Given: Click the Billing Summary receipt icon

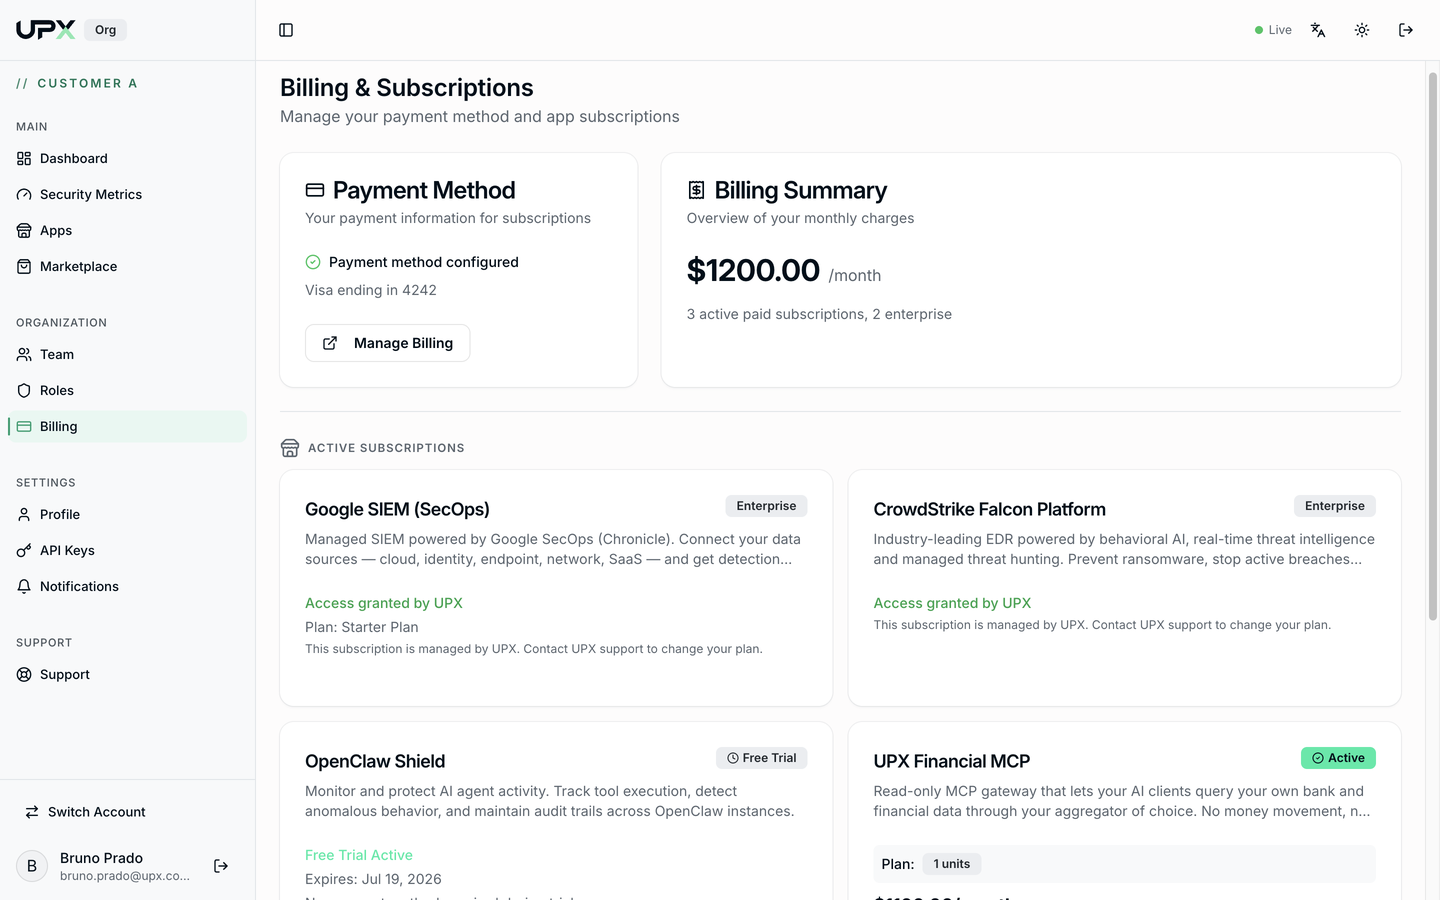Looking at the screenshot, I should (697, 190).
